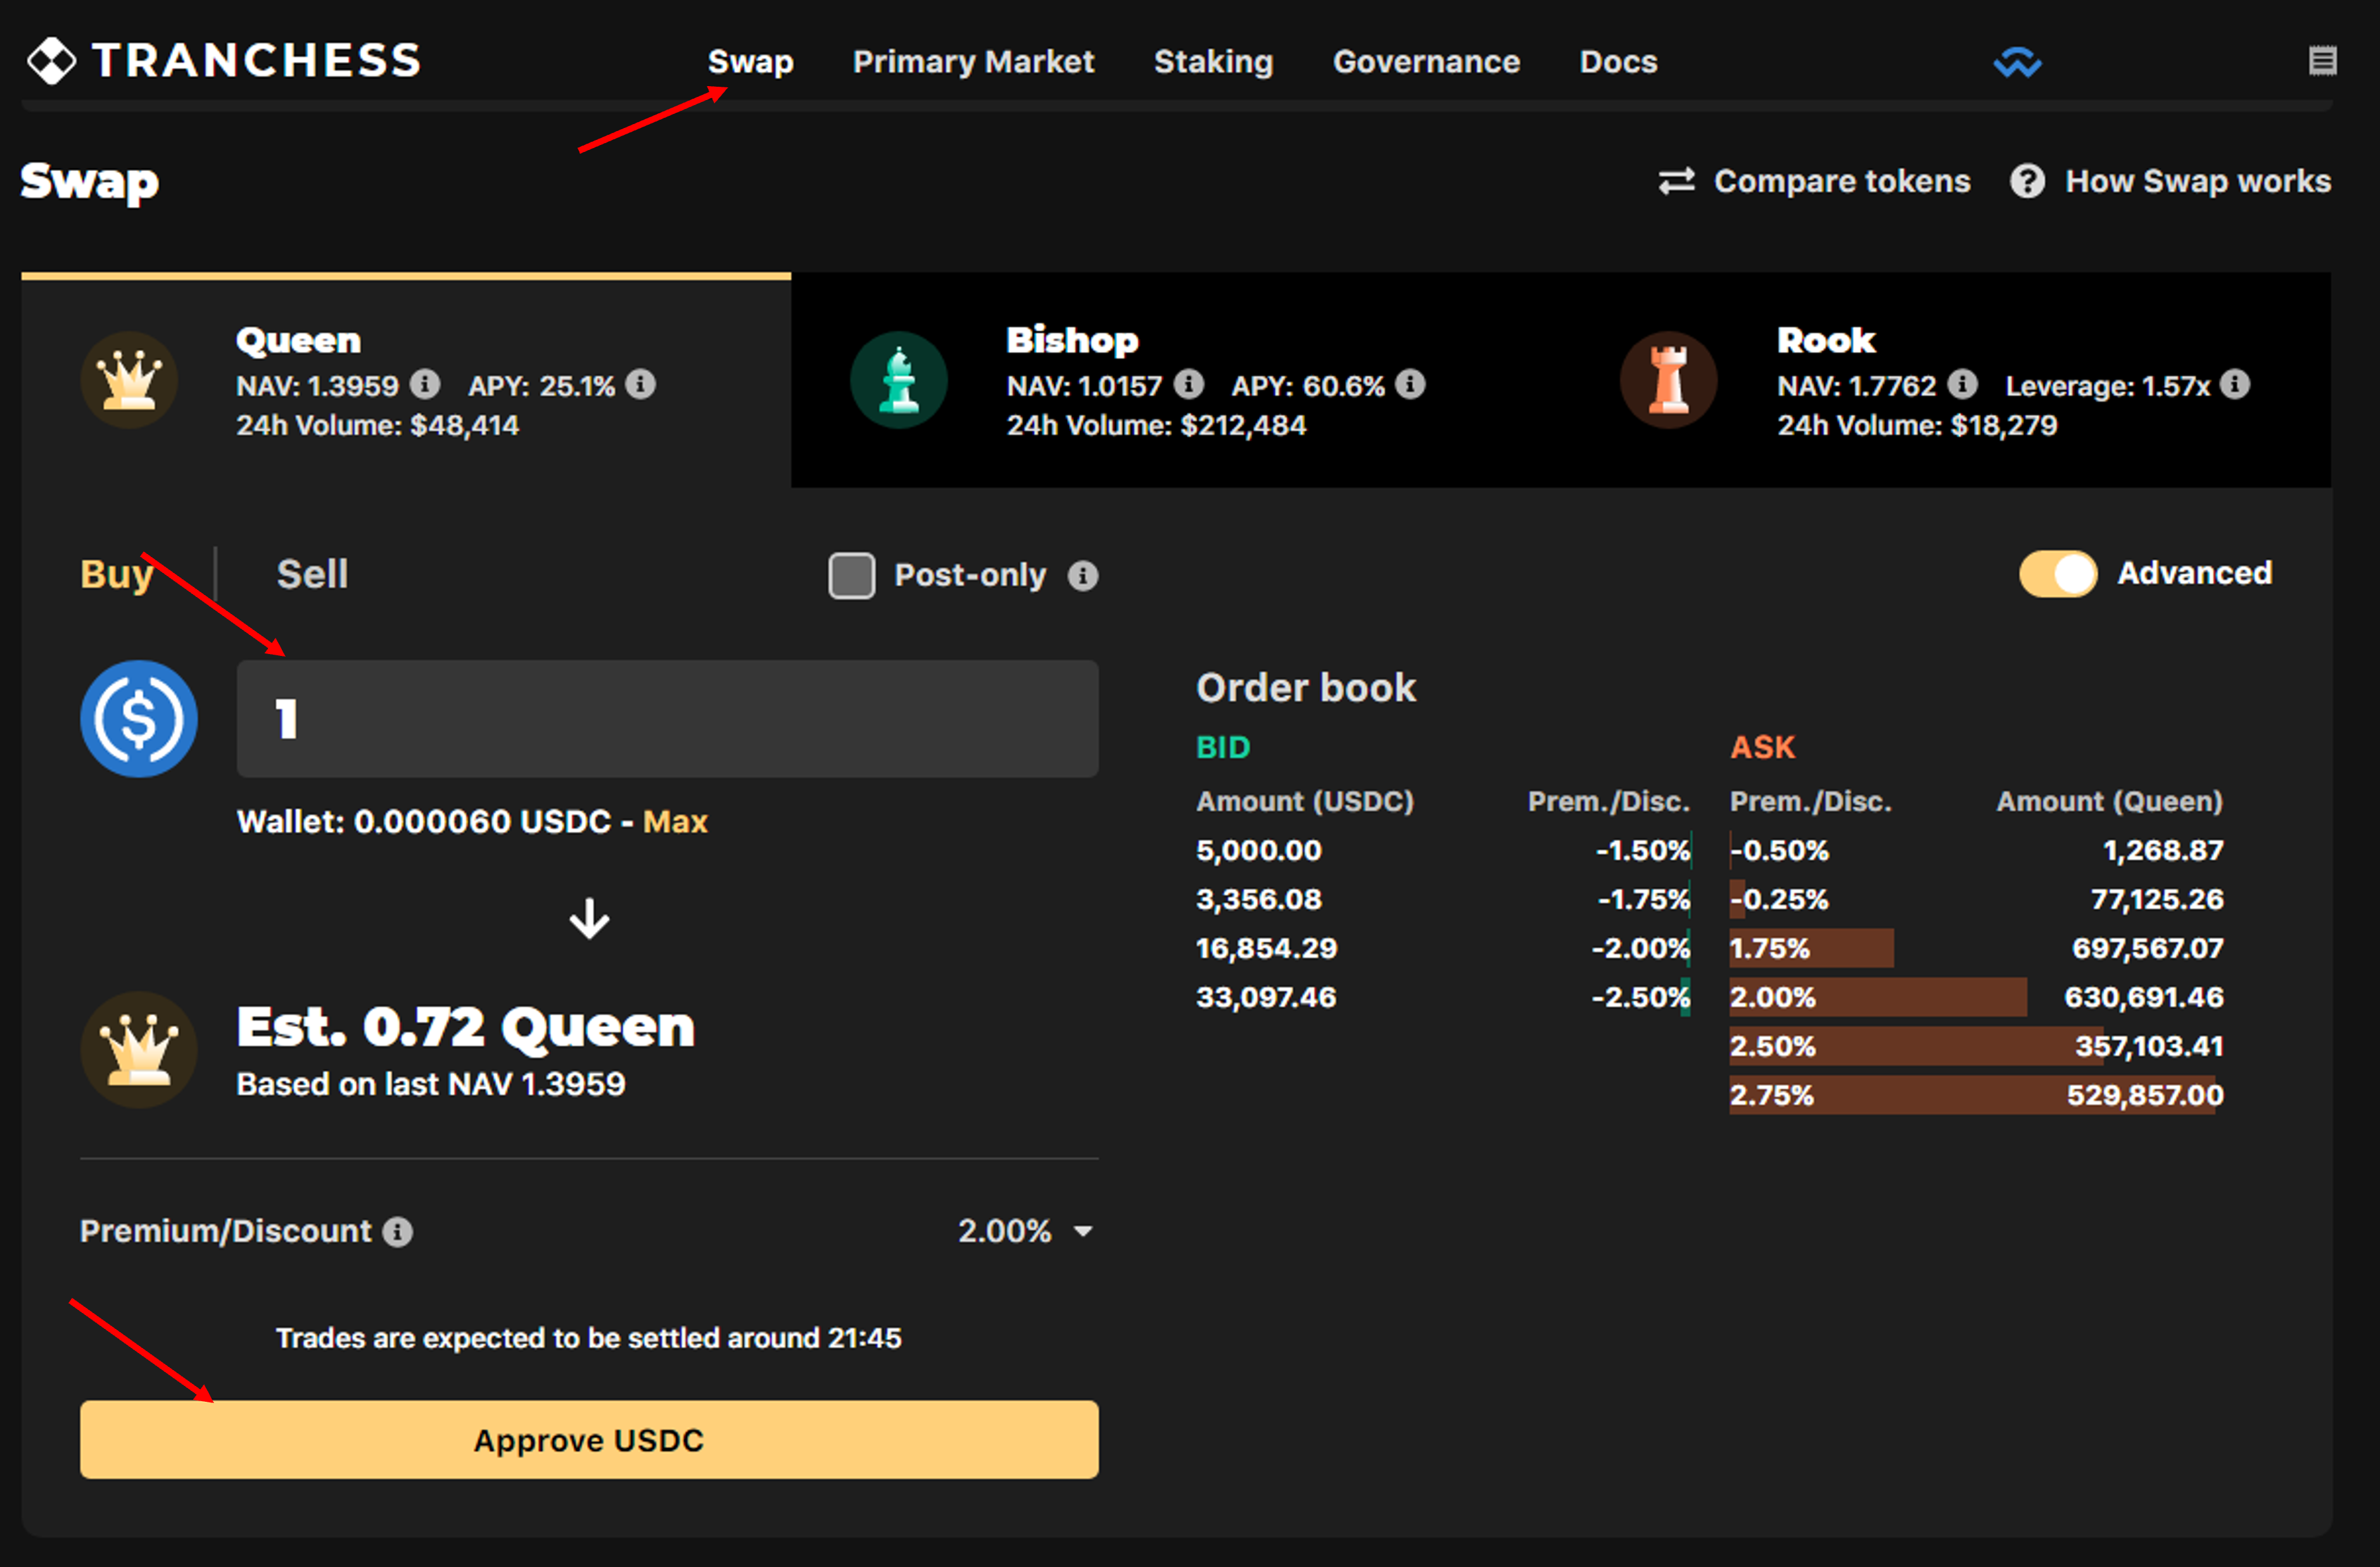This screenshot has height=1567, width=2380.
Task: Open the hamburger menu icon
Action: [x=2322, y=61]
